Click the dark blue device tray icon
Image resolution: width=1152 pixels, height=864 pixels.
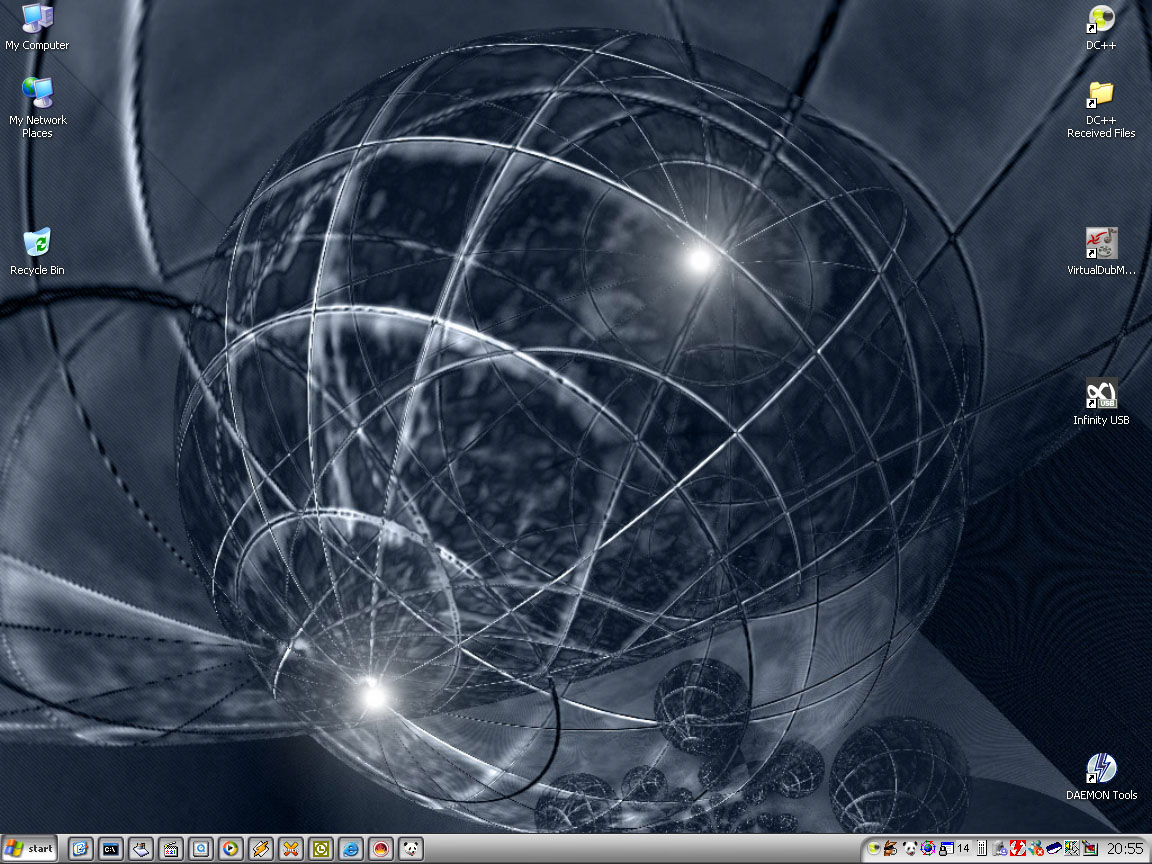[1054, 848]
